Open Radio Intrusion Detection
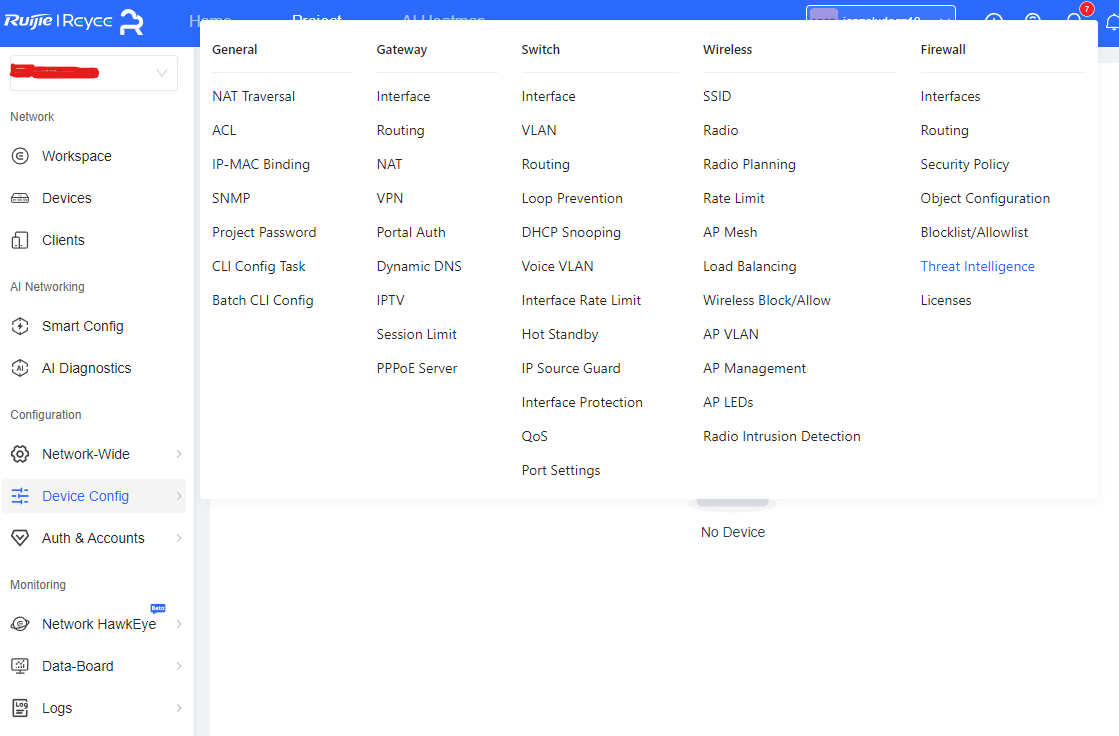The width and height of the screenshot is (1119, 736). 781,437
